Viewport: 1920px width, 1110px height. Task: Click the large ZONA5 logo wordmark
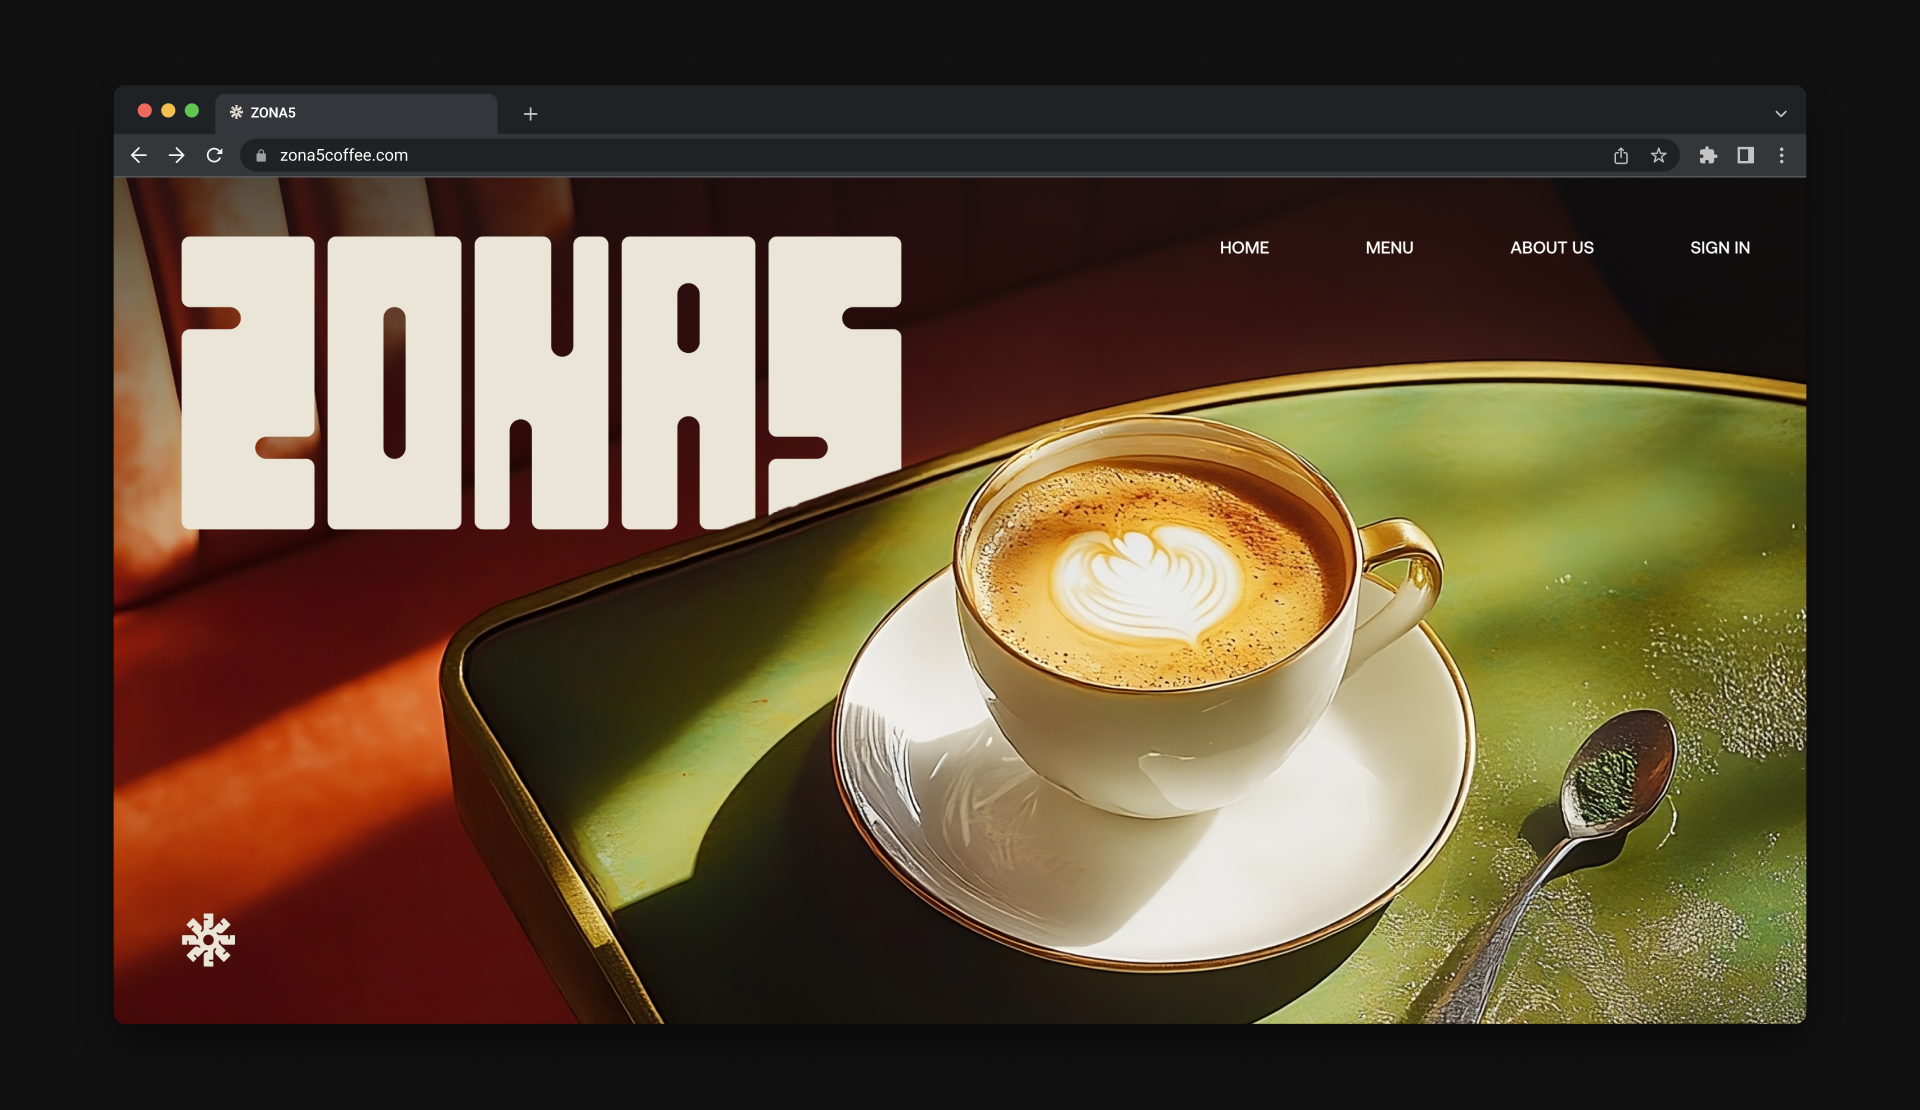click(541, 383)
